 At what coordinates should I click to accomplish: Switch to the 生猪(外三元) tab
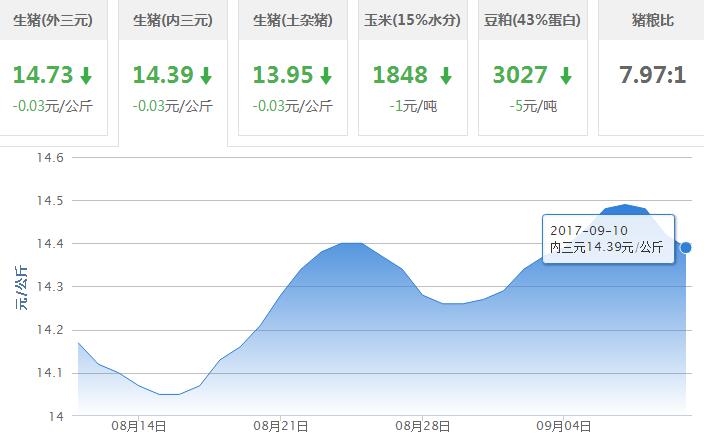pos(55,20)
